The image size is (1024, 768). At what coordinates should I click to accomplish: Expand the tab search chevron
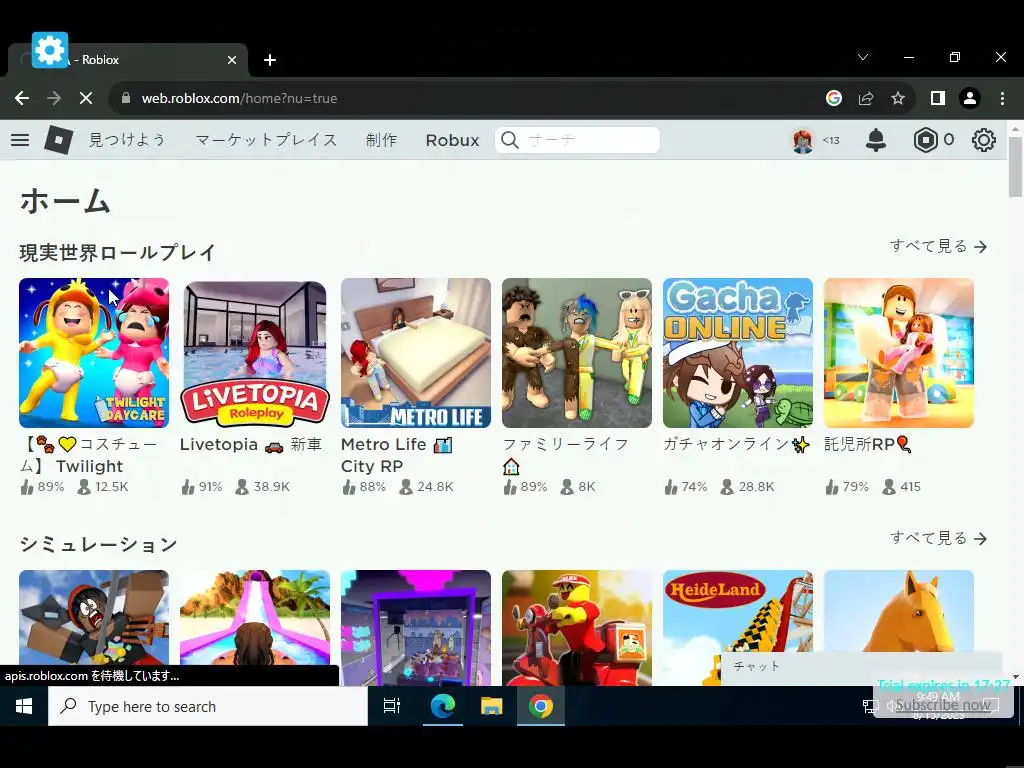tap(863, 57)
